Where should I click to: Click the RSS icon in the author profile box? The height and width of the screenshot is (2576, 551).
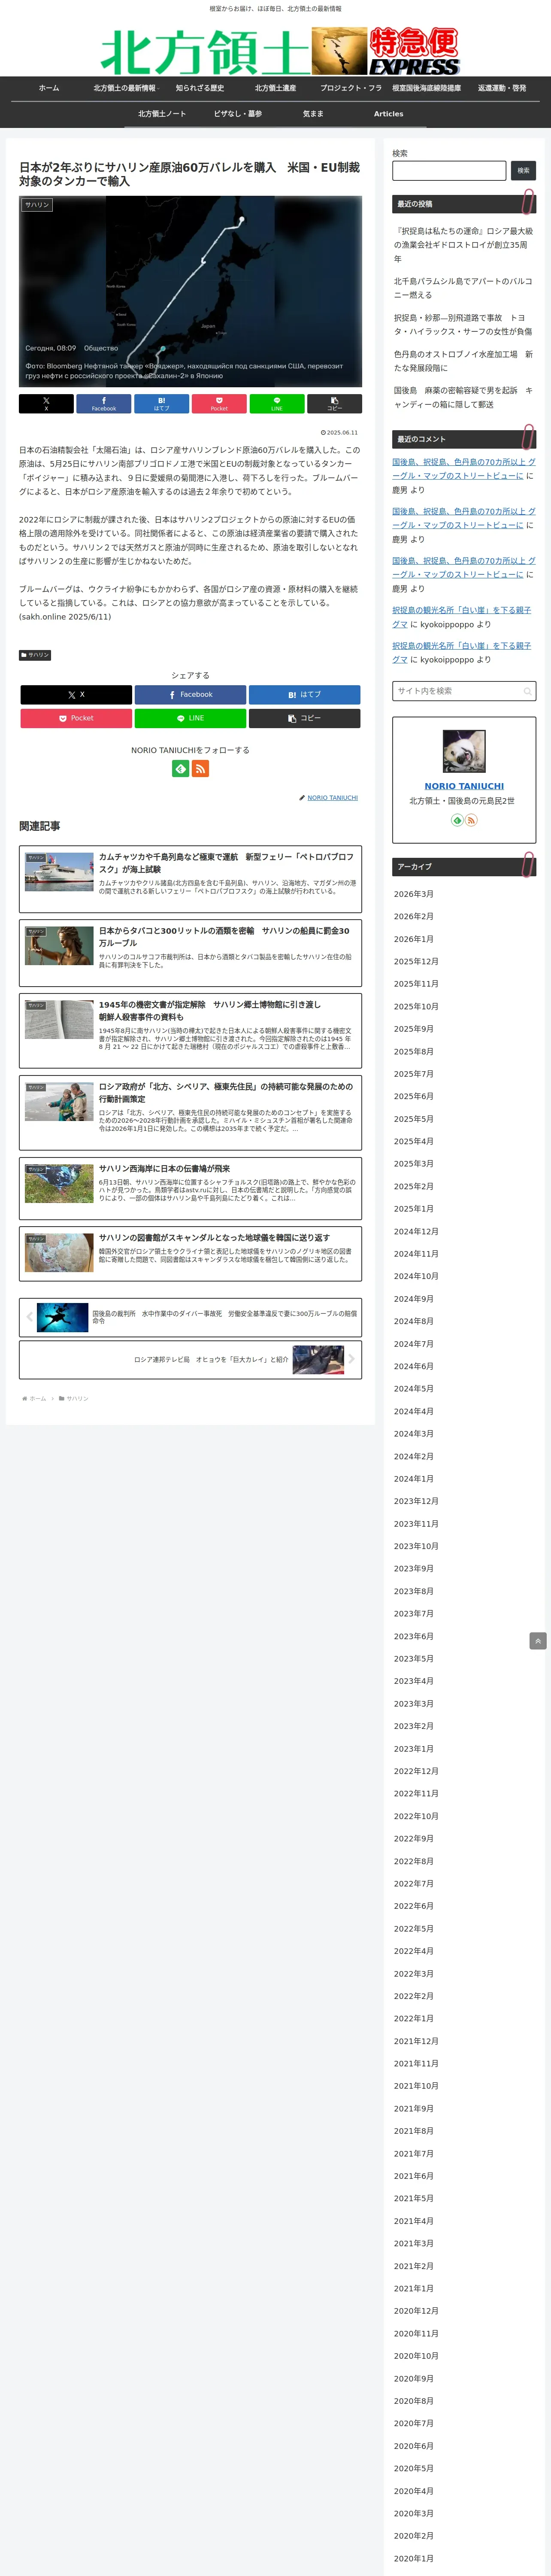tap(471, 820)
